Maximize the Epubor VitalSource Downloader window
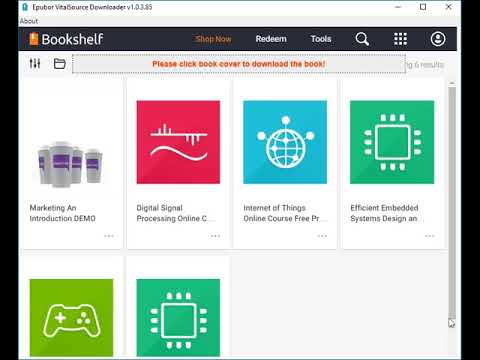The width and height of the screenshot is (480, 360). [423, 7]
